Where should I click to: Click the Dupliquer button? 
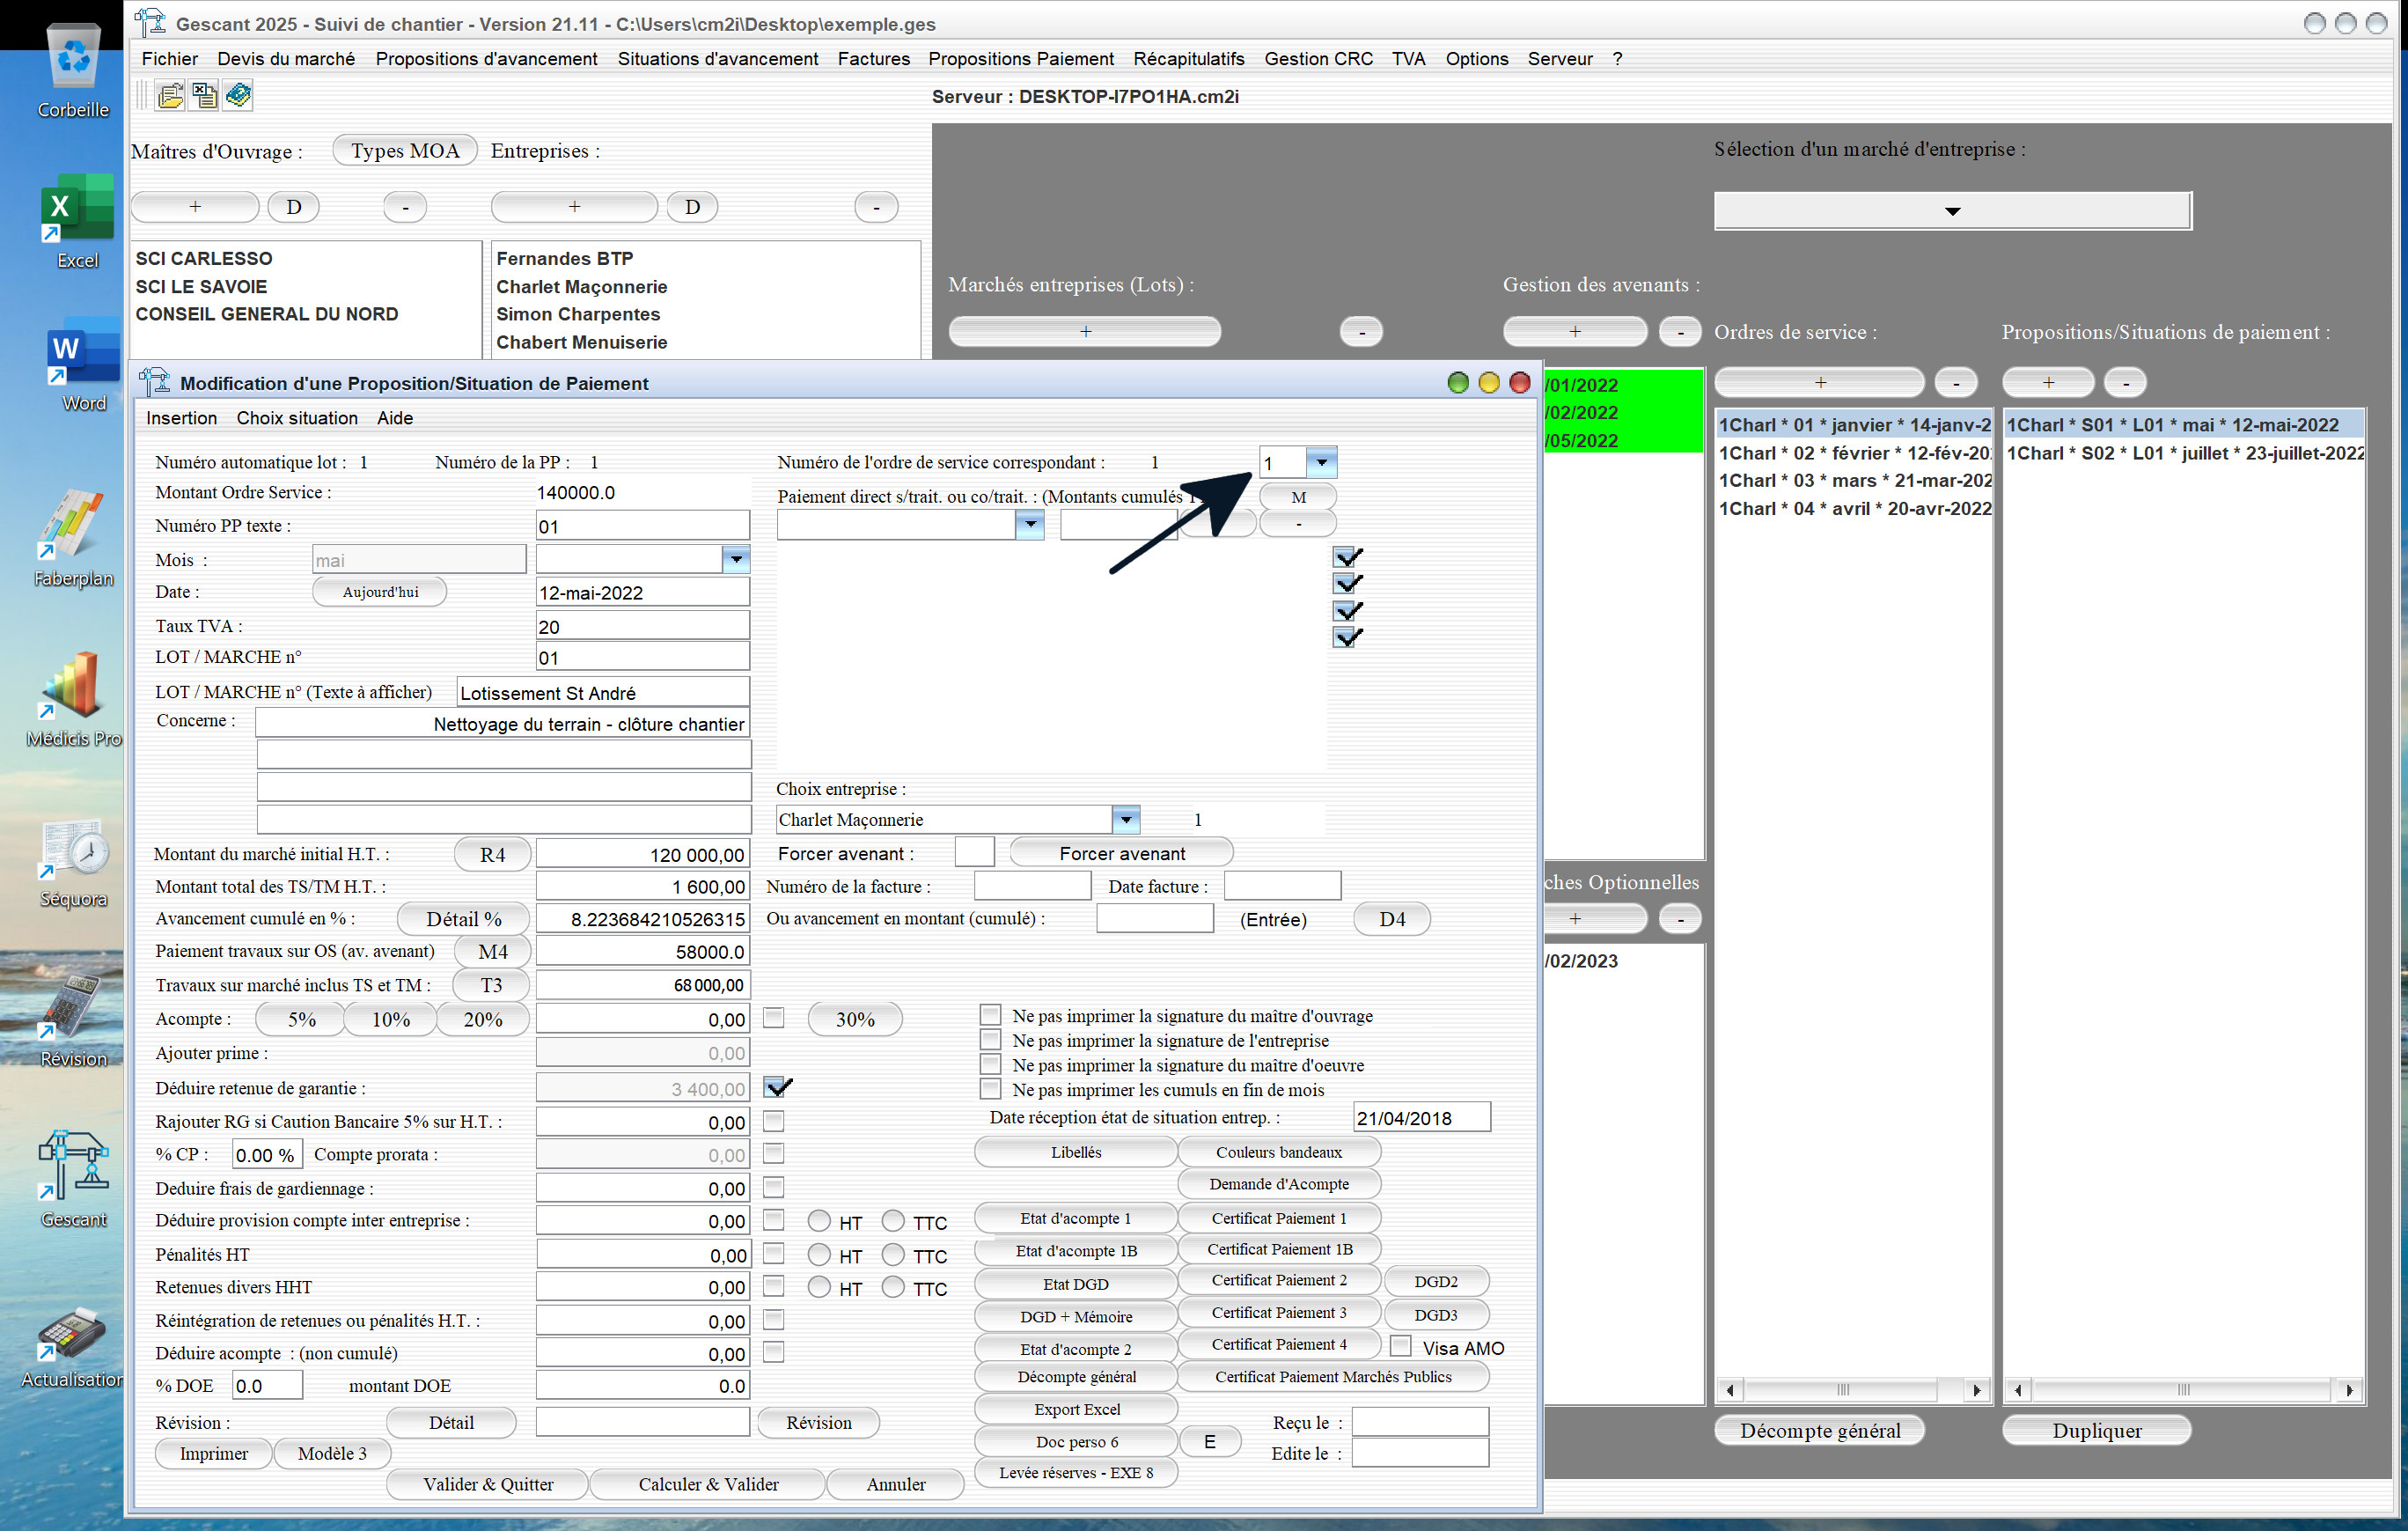[2096, 1430]
